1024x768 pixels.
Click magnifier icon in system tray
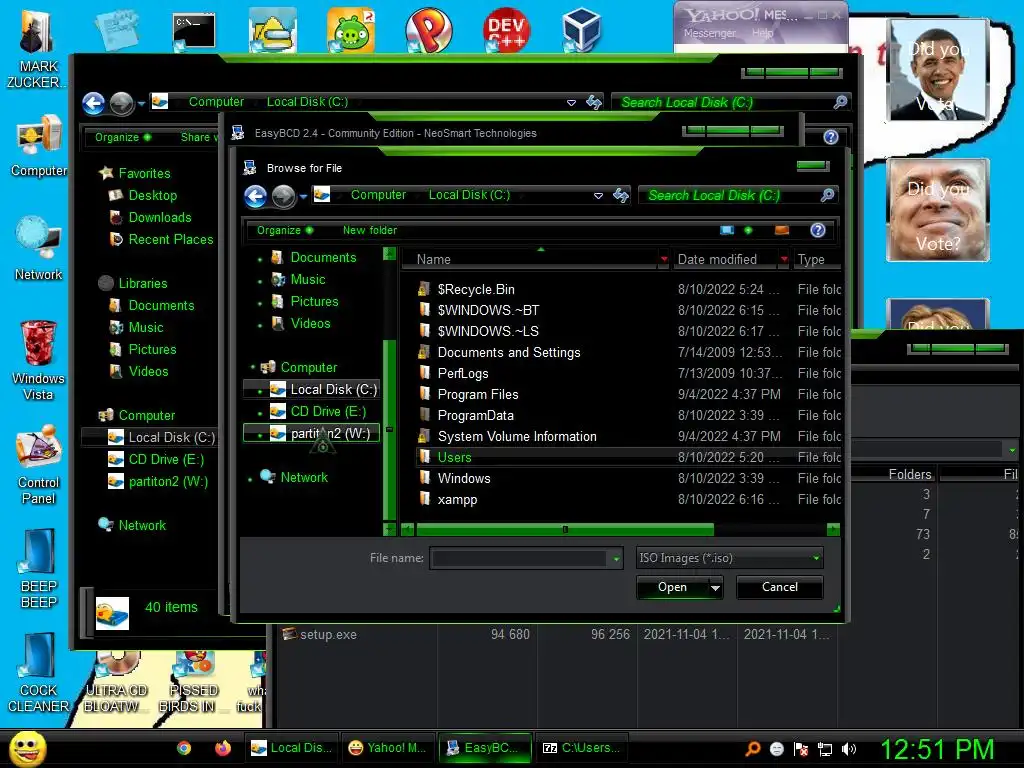coord(752,749)
